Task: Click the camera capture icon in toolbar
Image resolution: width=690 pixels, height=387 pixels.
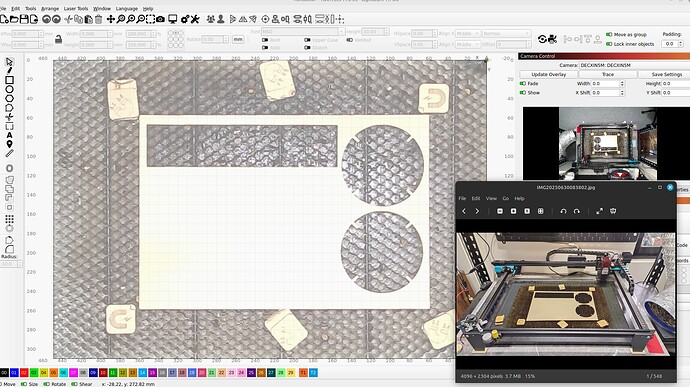Action: click(x=161, y=19)
